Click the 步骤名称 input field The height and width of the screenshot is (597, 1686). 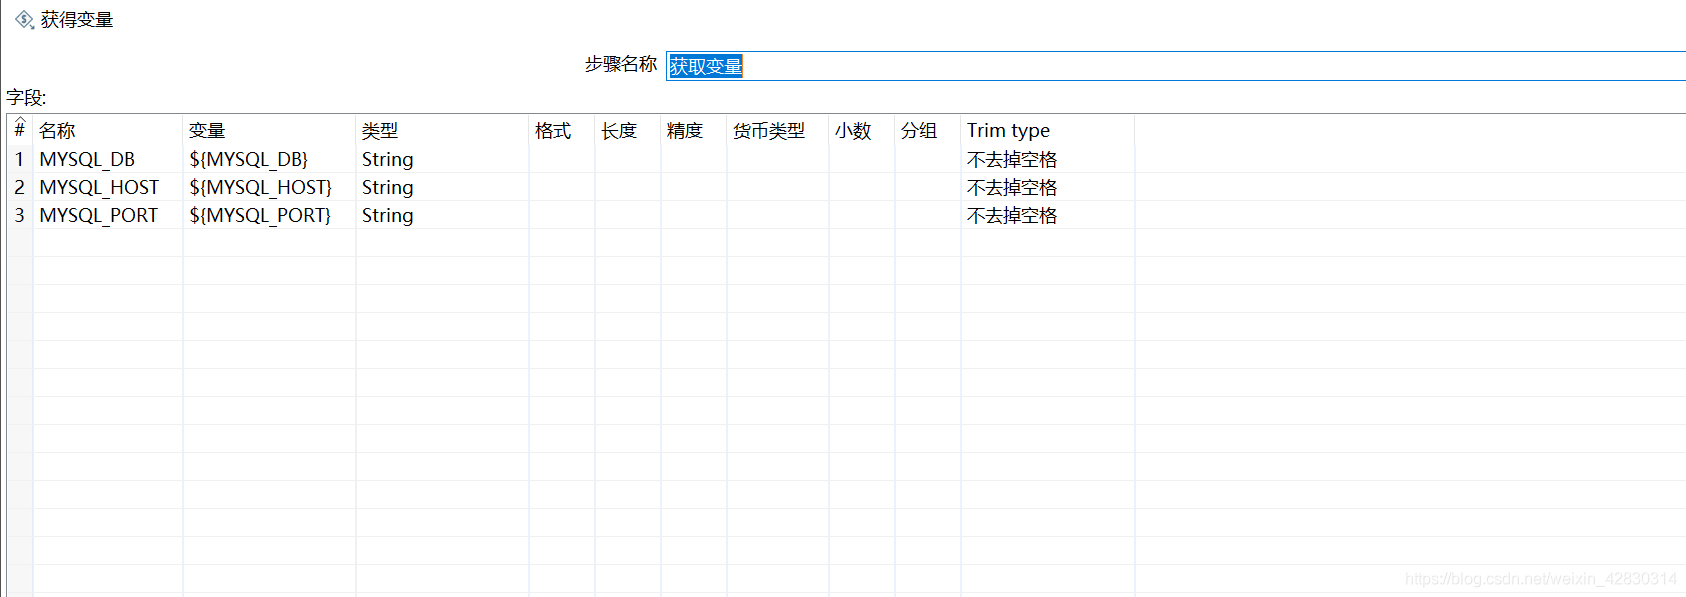1176,66
